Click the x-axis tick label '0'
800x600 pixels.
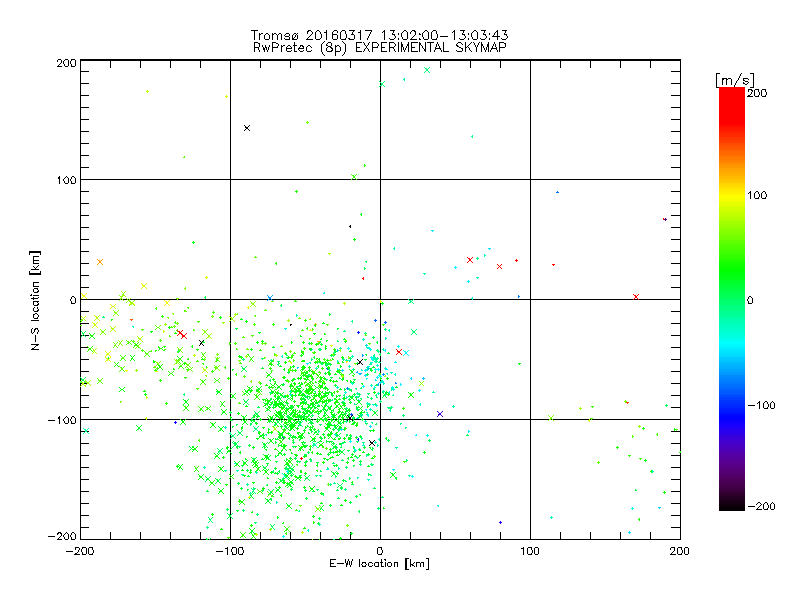click(380, 551)
